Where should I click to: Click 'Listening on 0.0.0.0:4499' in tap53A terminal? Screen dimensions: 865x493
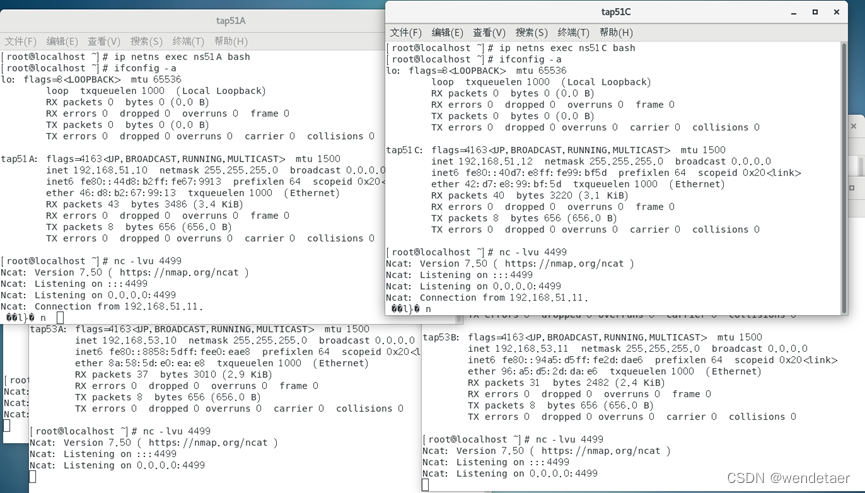134,465
